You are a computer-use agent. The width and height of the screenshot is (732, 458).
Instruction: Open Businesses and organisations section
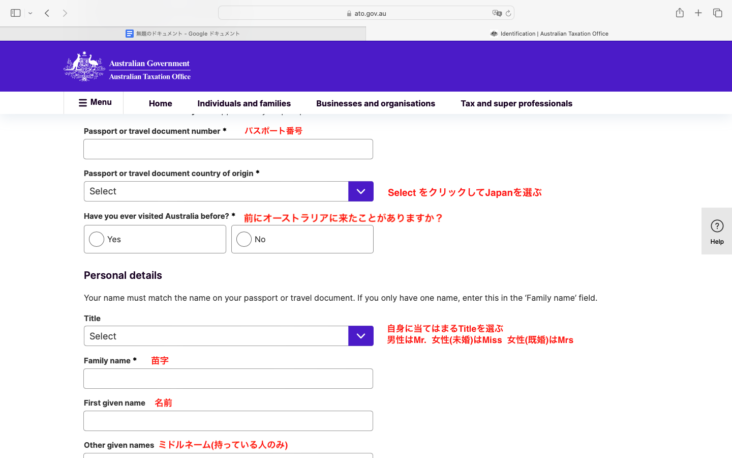pos(375,103)
